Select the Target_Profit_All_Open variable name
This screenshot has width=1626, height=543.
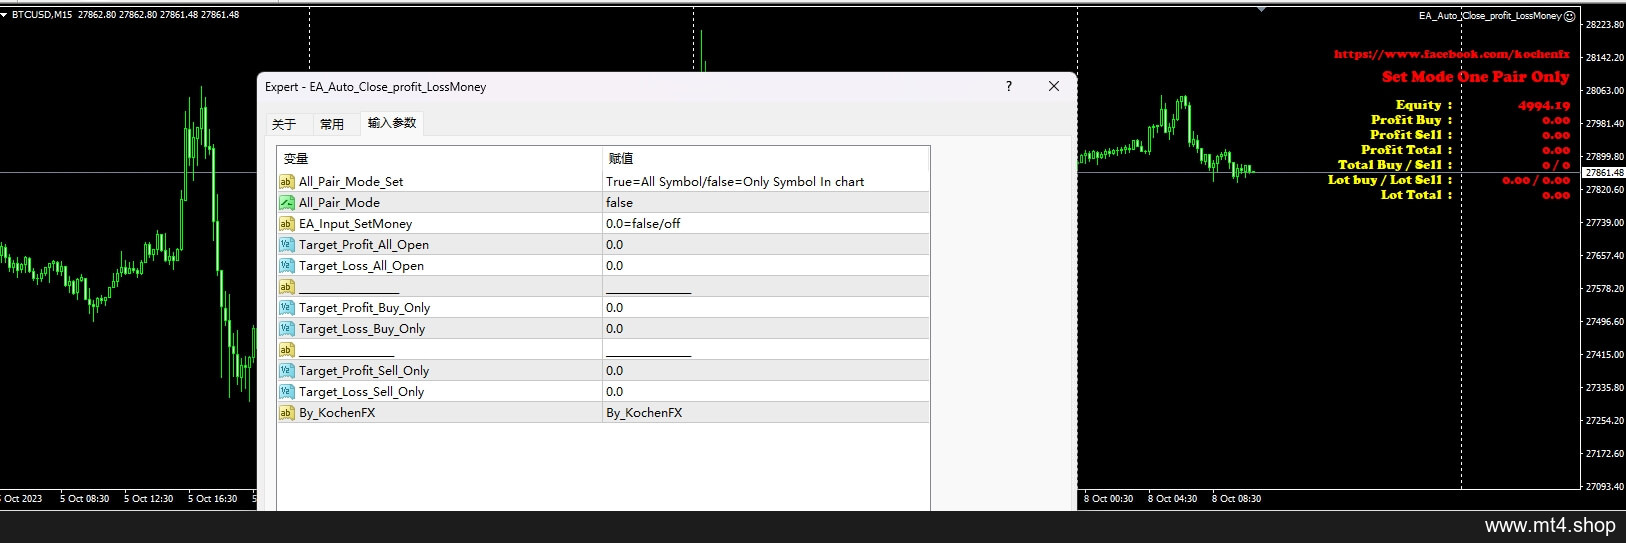coord(364,245)
